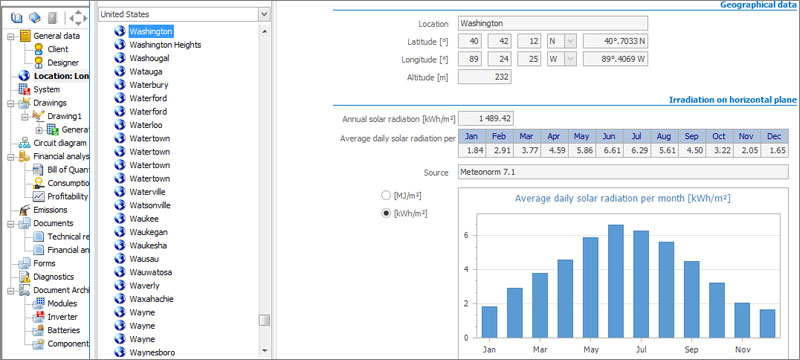This screenshot has height=360, width=800.
Task: Click the latitude degrees field showing 40
Action: 469,41
